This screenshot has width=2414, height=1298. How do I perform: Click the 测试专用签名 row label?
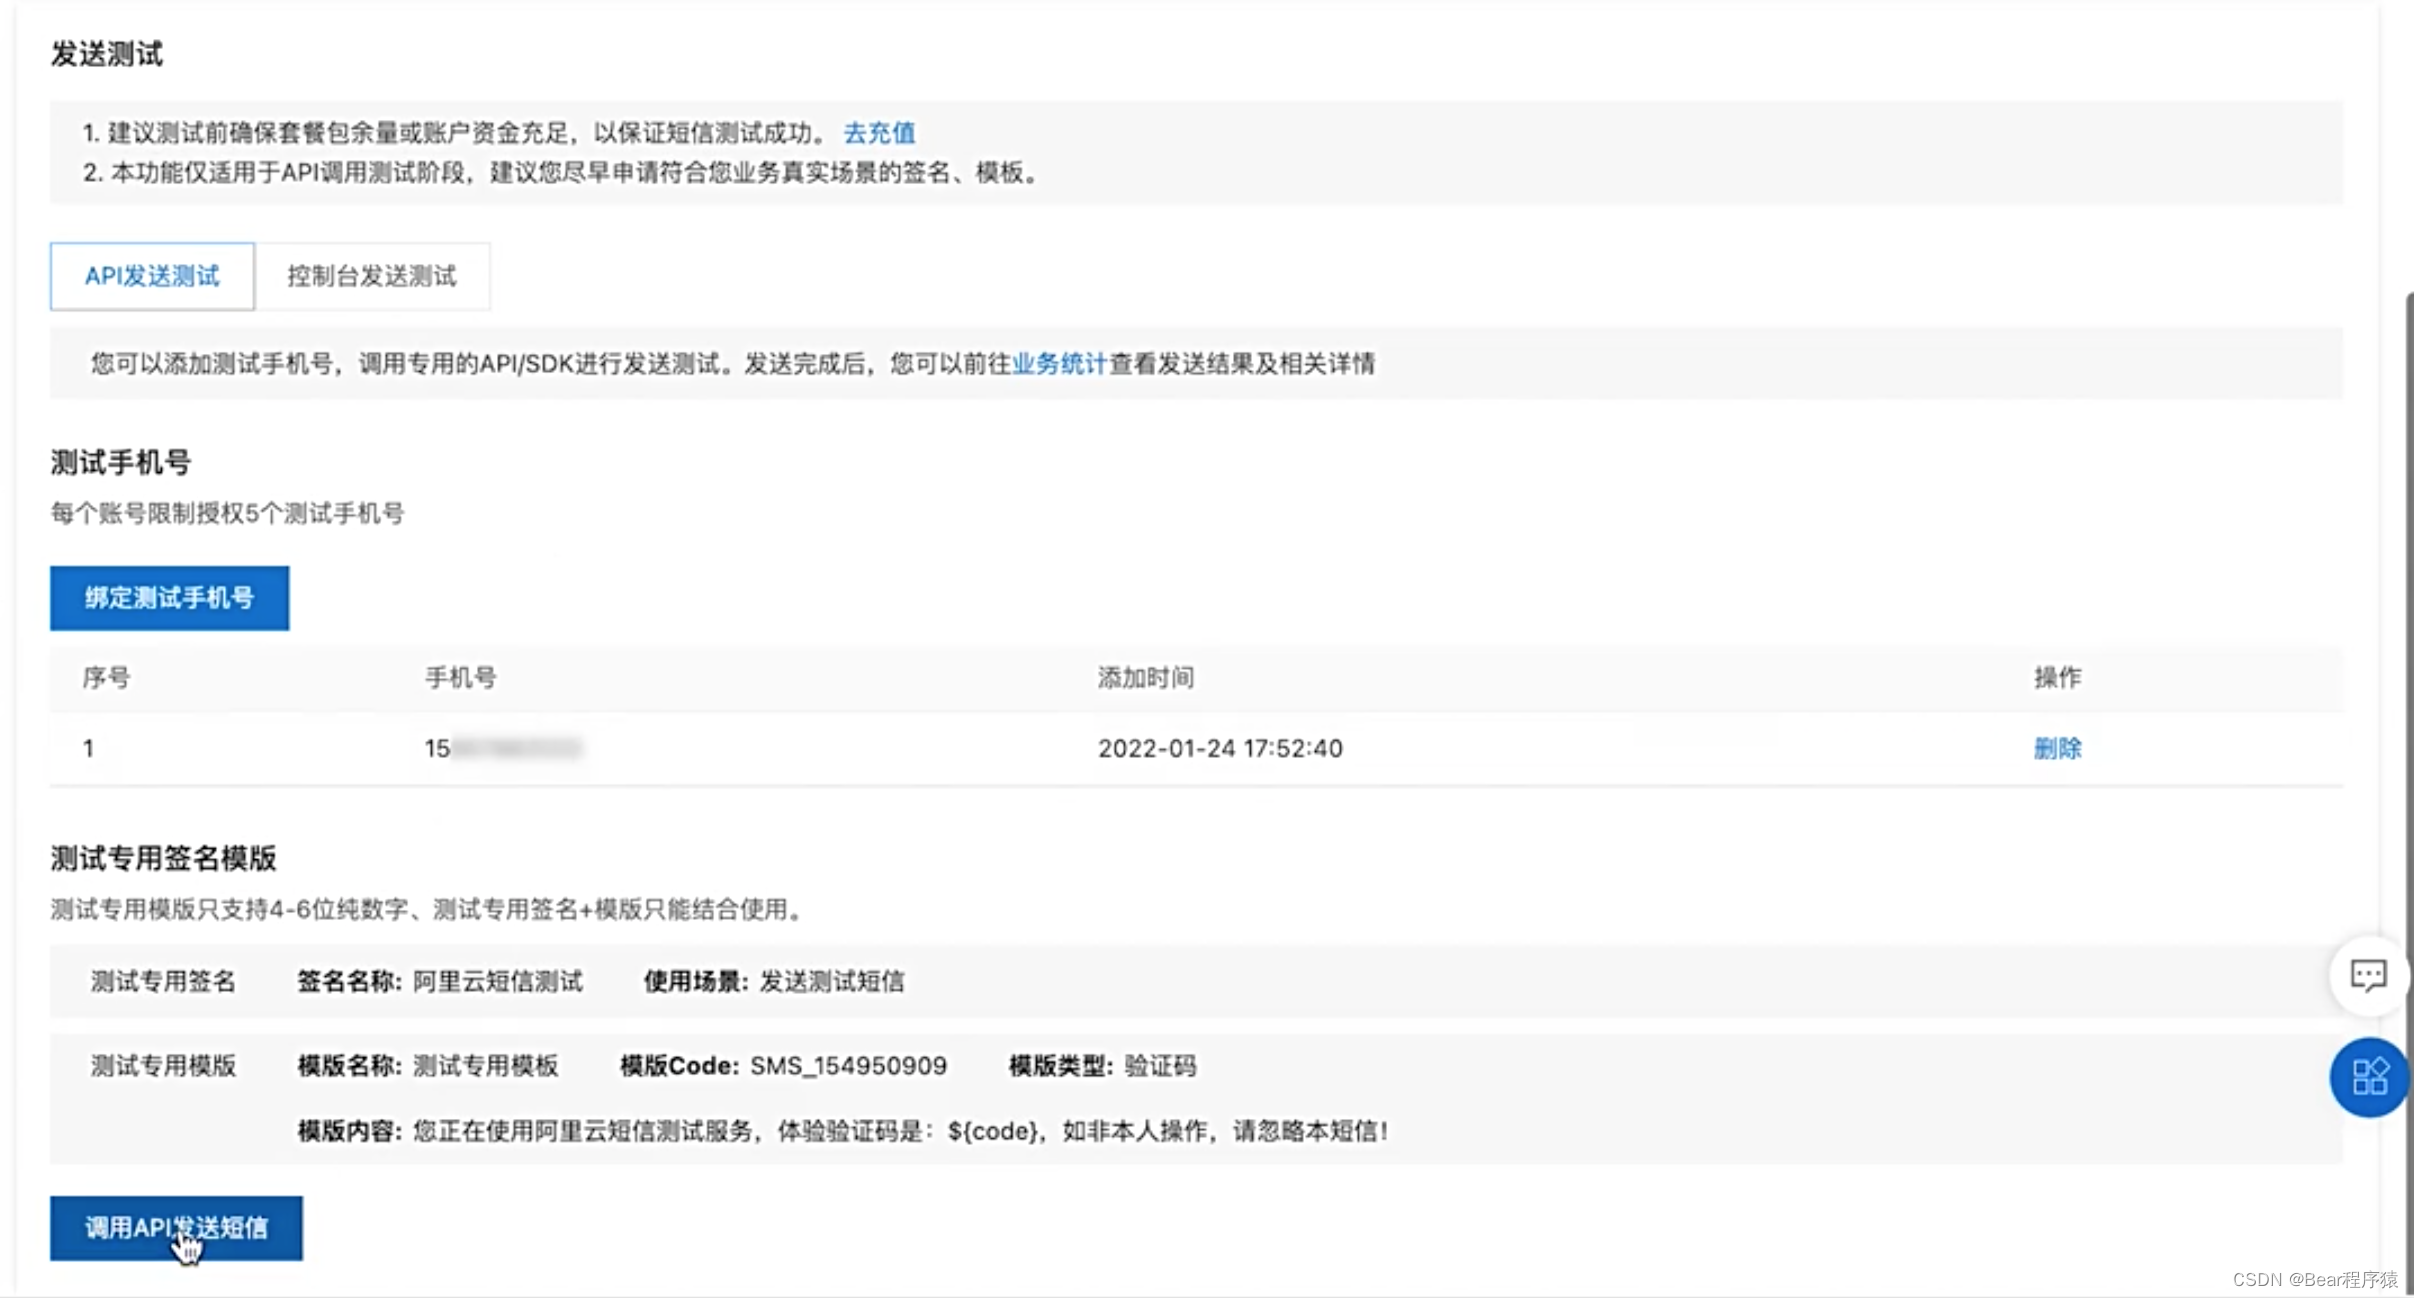tap(164, 981)
